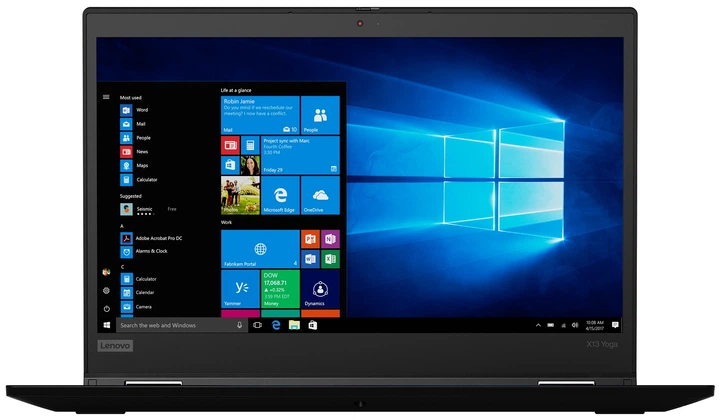The width and height of the screenshot is (720, 419).
Task: Open Store from the taskbar
Action: point(313,325)
